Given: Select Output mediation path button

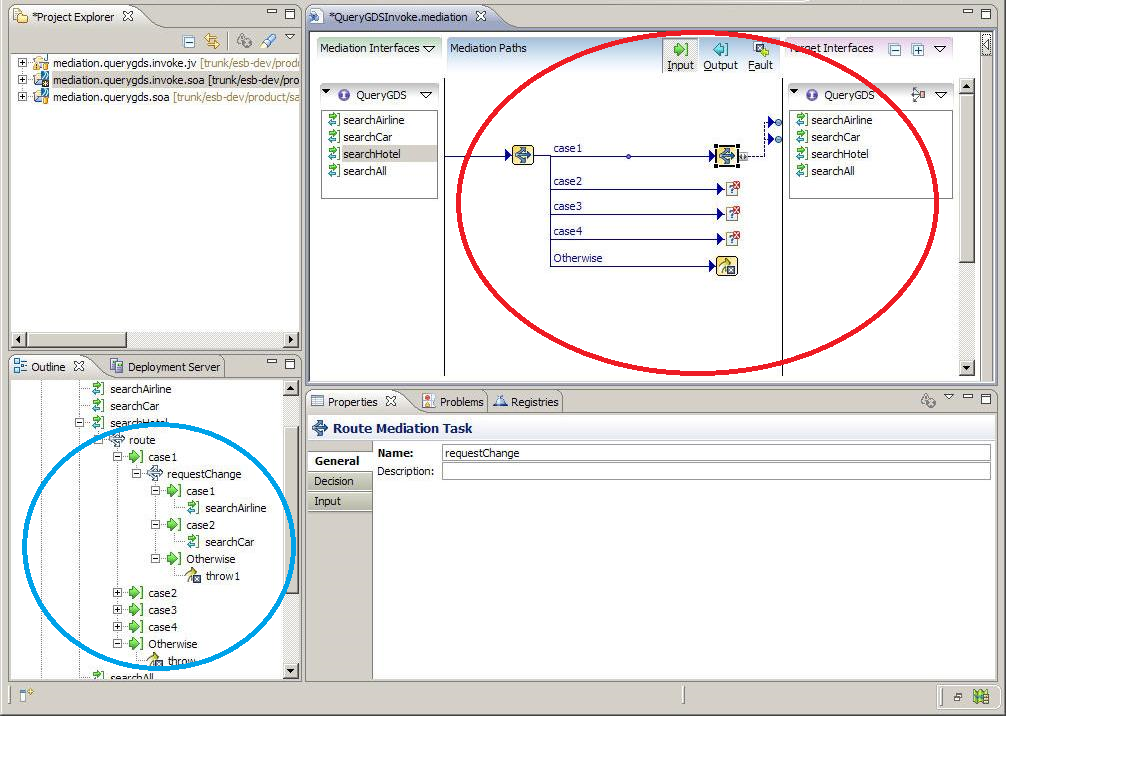Looking at the screenshot, I should (721, 56).
